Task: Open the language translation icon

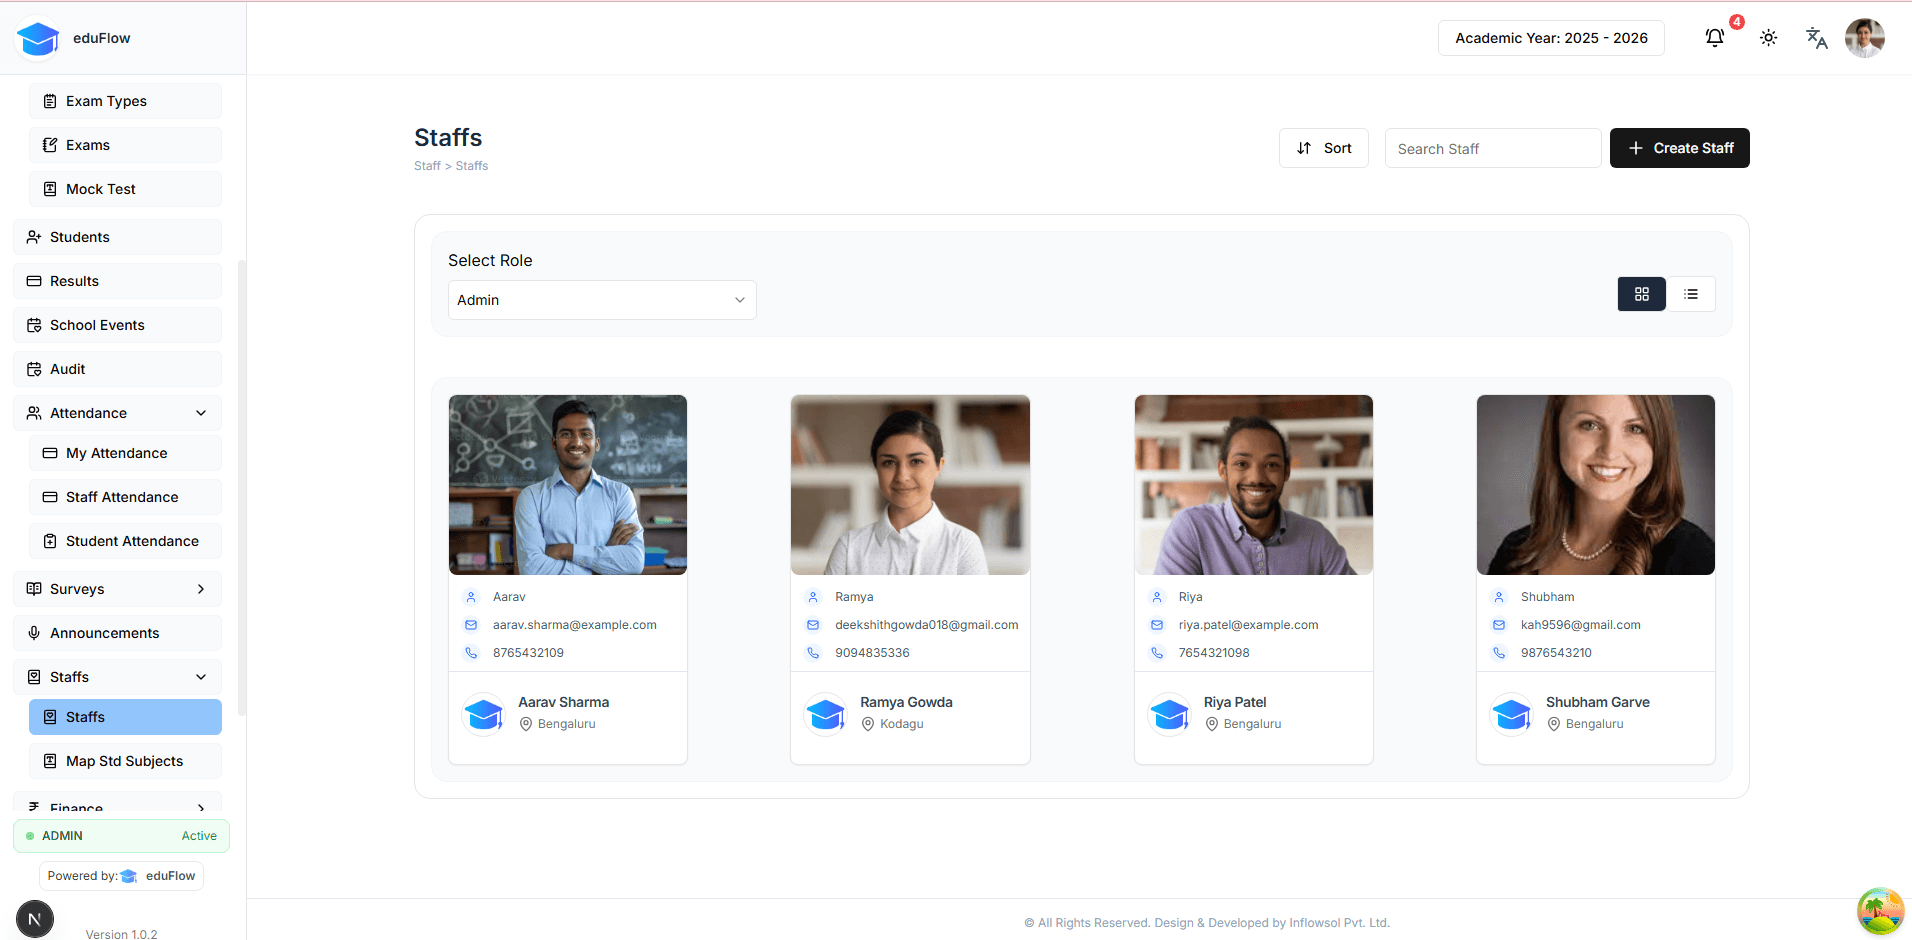Action: [x=1816, y=38]
